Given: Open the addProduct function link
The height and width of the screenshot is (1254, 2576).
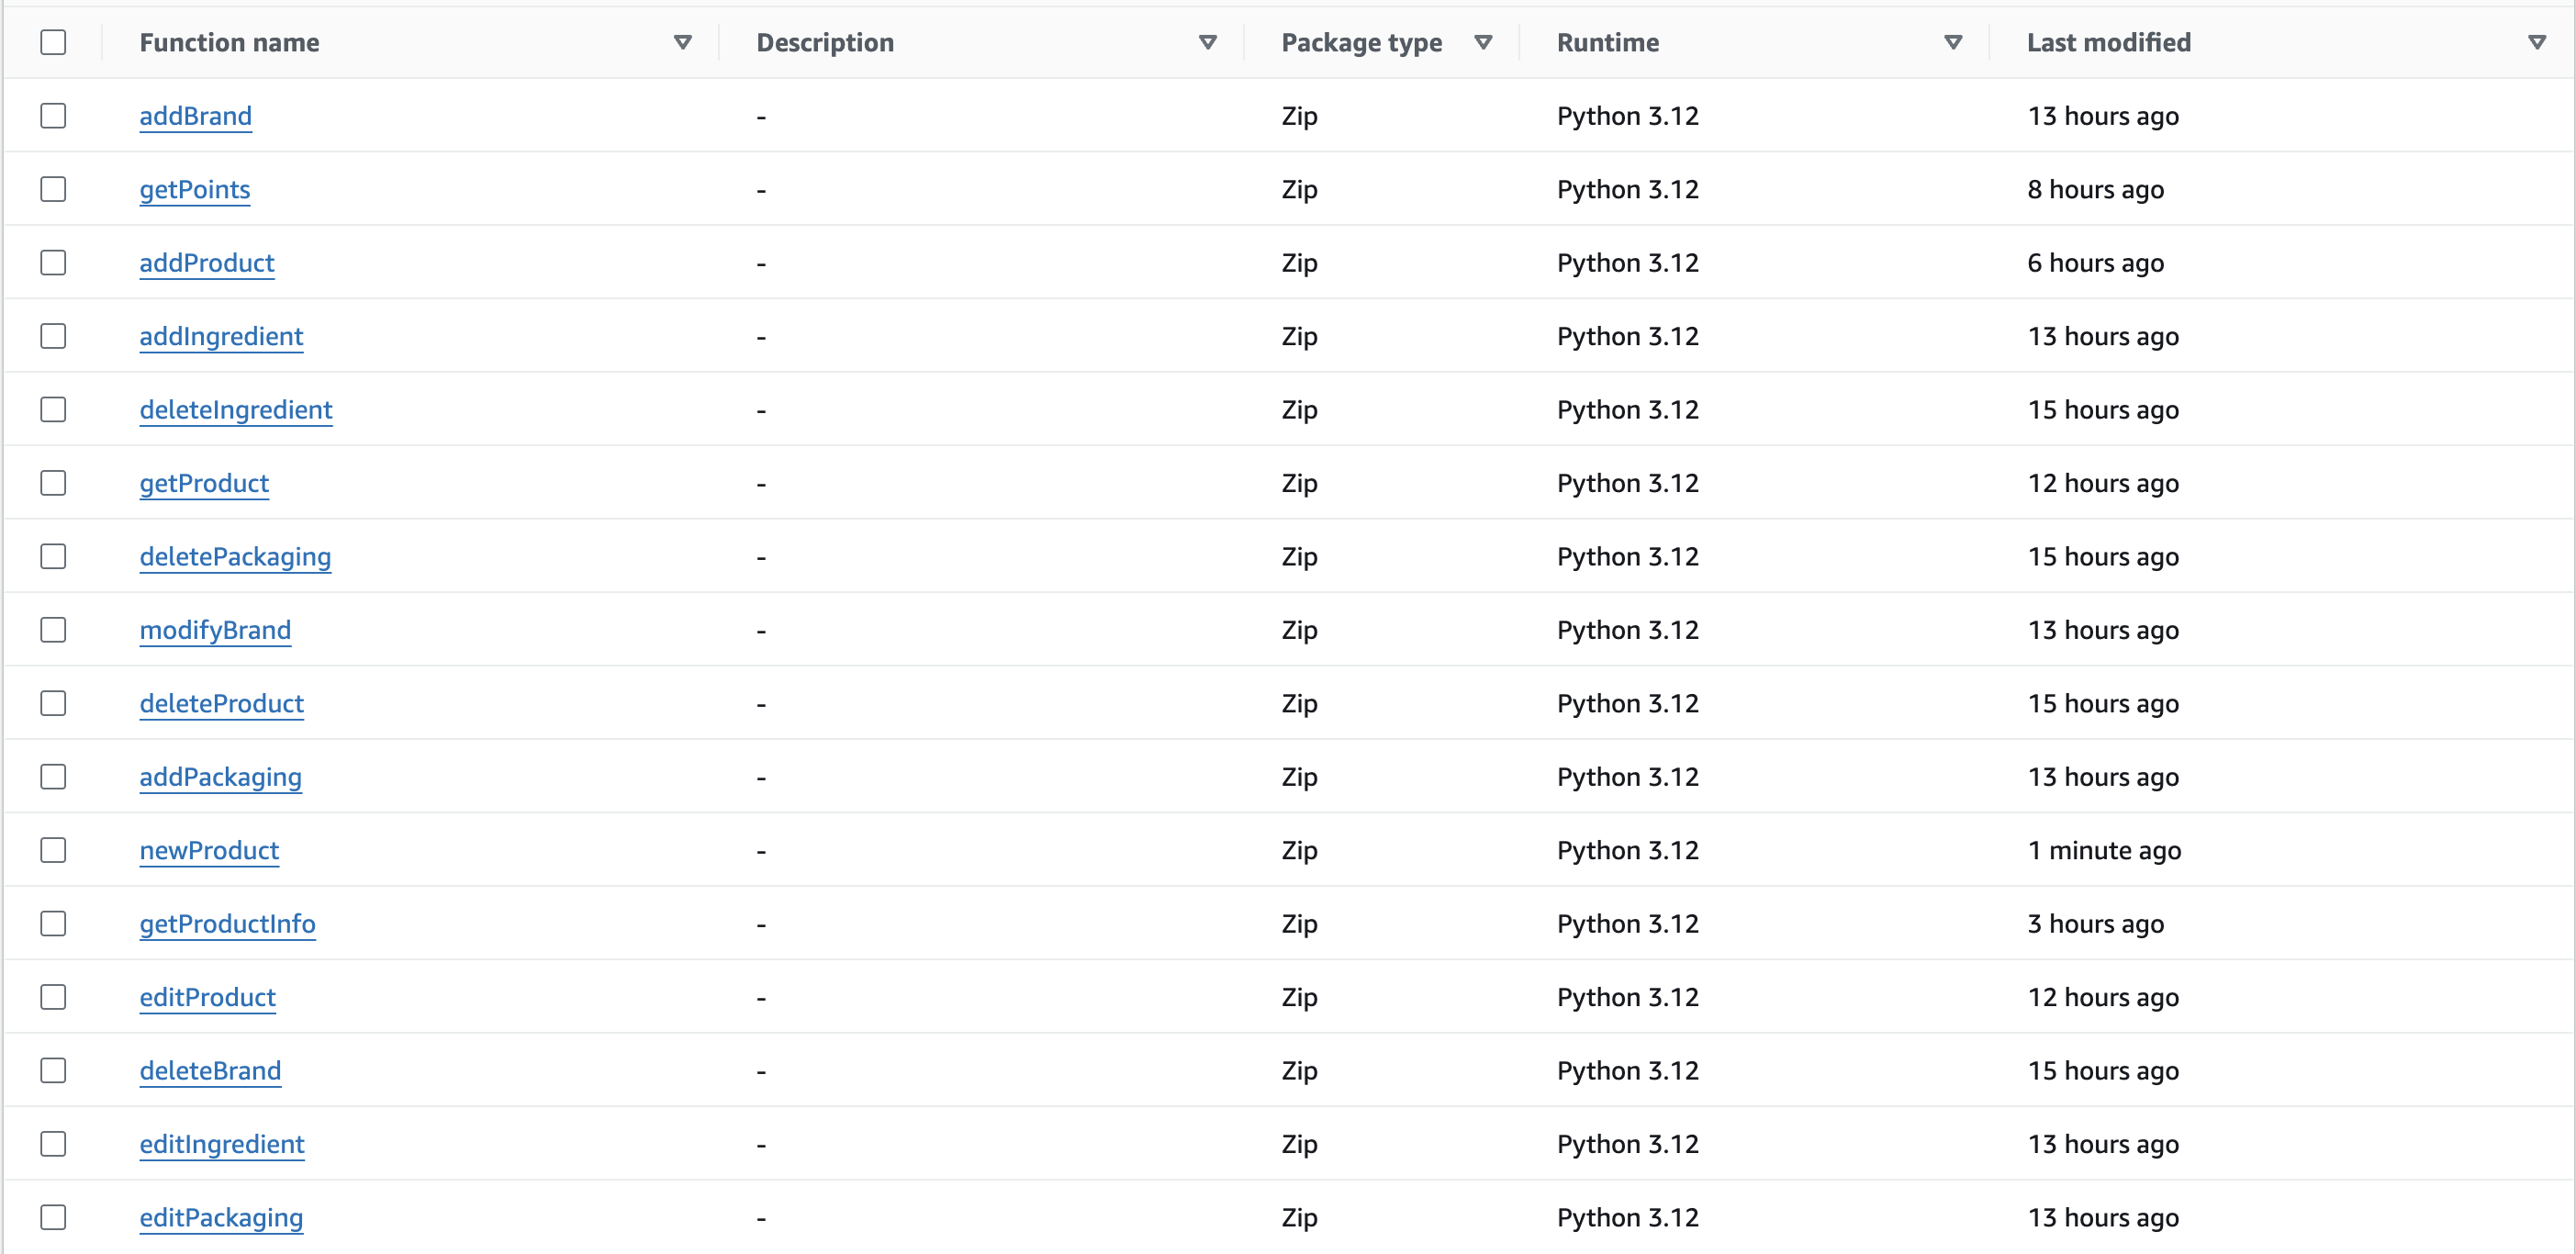Looking at the screenshot, I should click(207, 263).
